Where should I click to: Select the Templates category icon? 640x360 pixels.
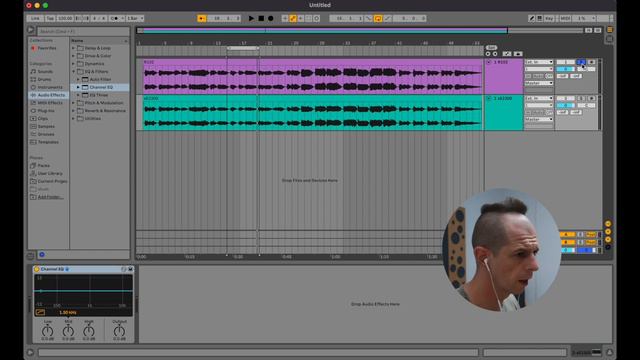(33, 142)
